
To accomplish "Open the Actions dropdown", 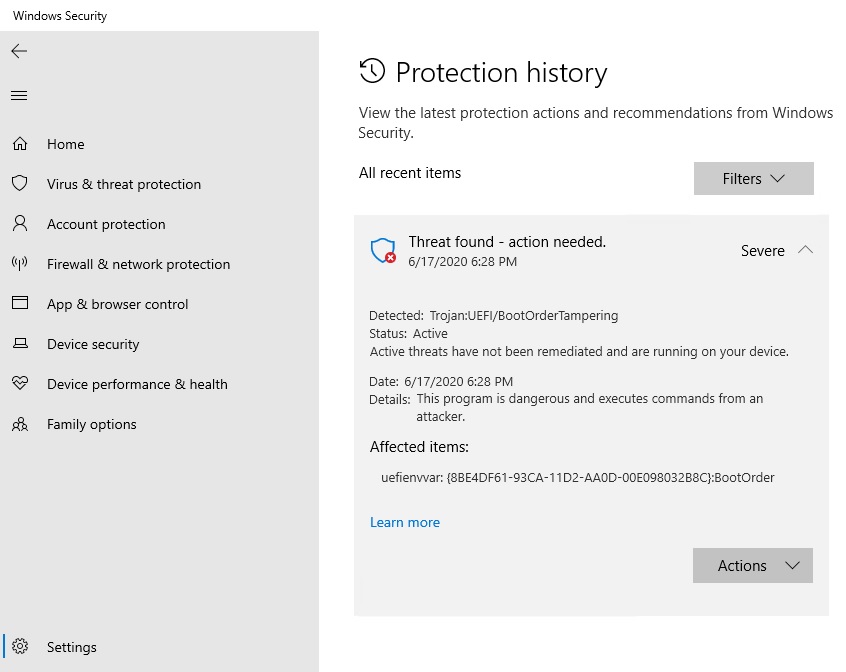I will coord(752,566).
